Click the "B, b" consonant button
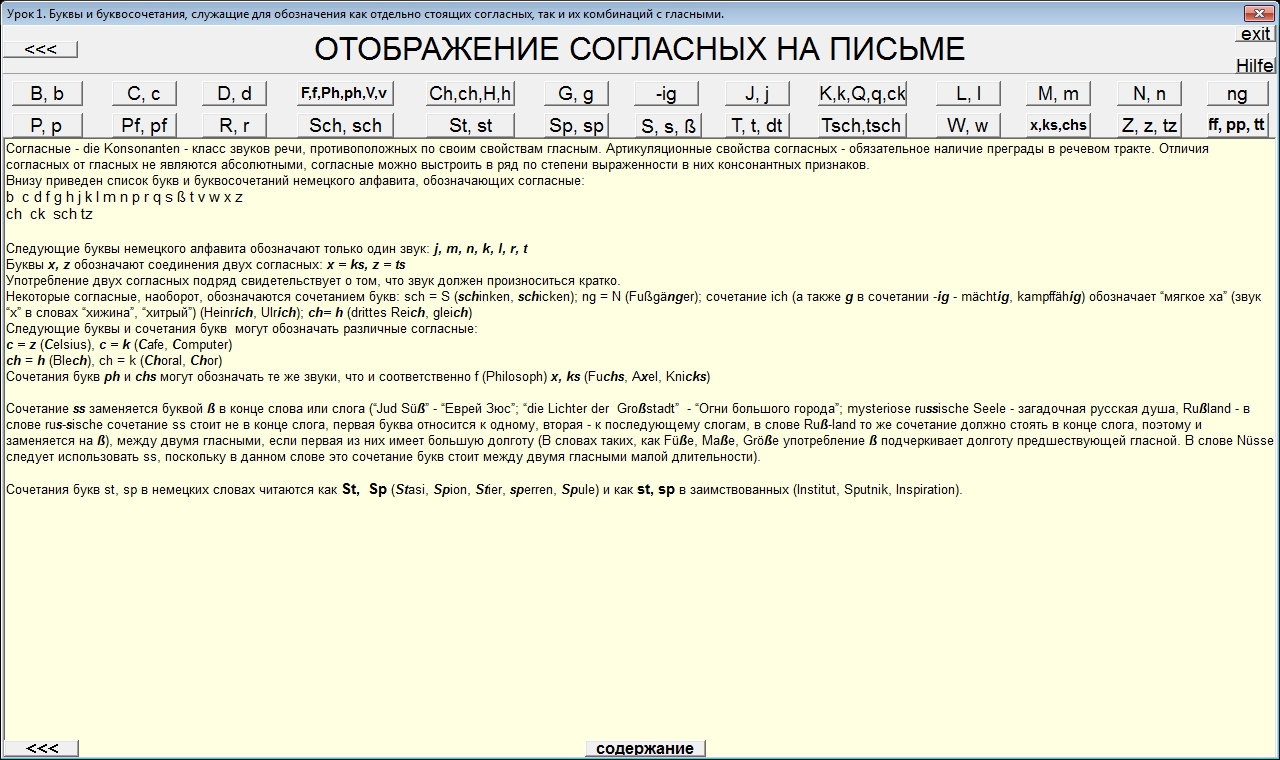The height and width of the screenshot is (760, 1280). [x=47, y=94]
